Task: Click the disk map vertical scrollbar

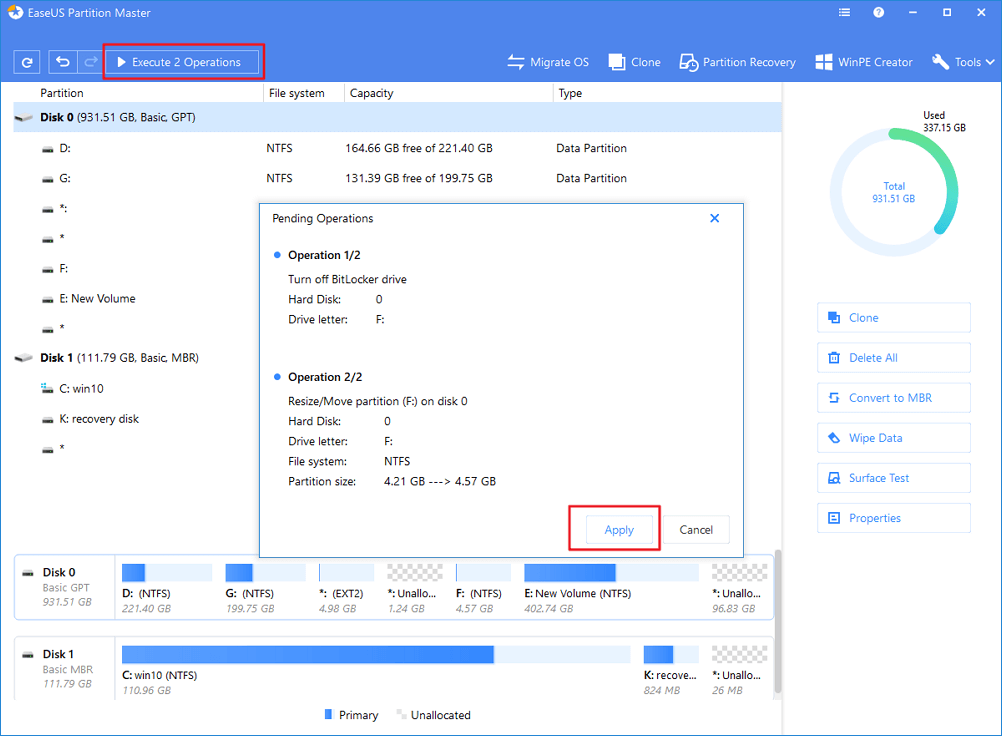Action: click(778, 621)
